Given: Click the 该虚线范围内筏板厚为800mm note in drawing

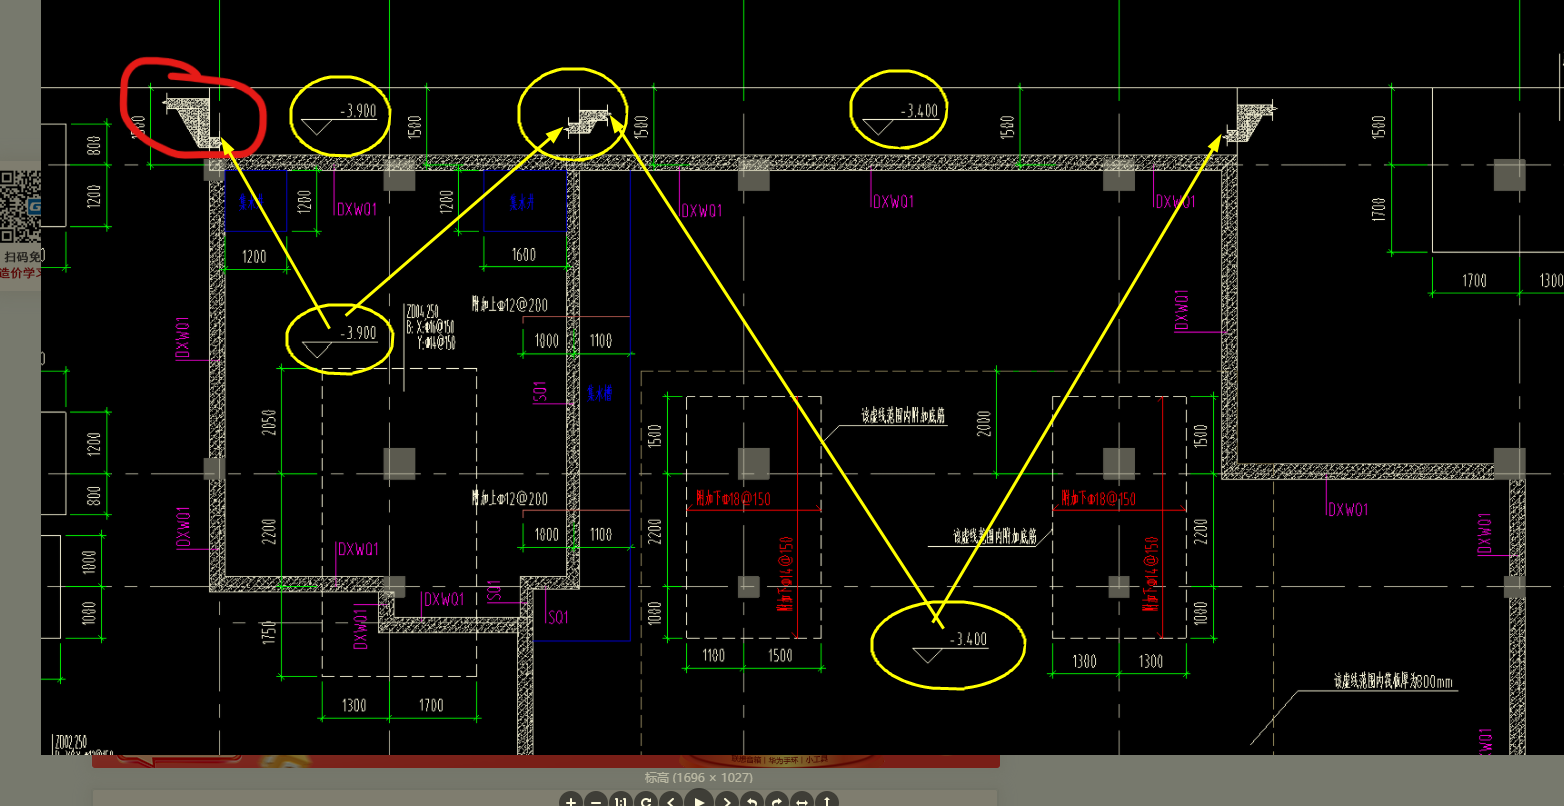Looking at the screenshot, I should tap(1394, 682).
